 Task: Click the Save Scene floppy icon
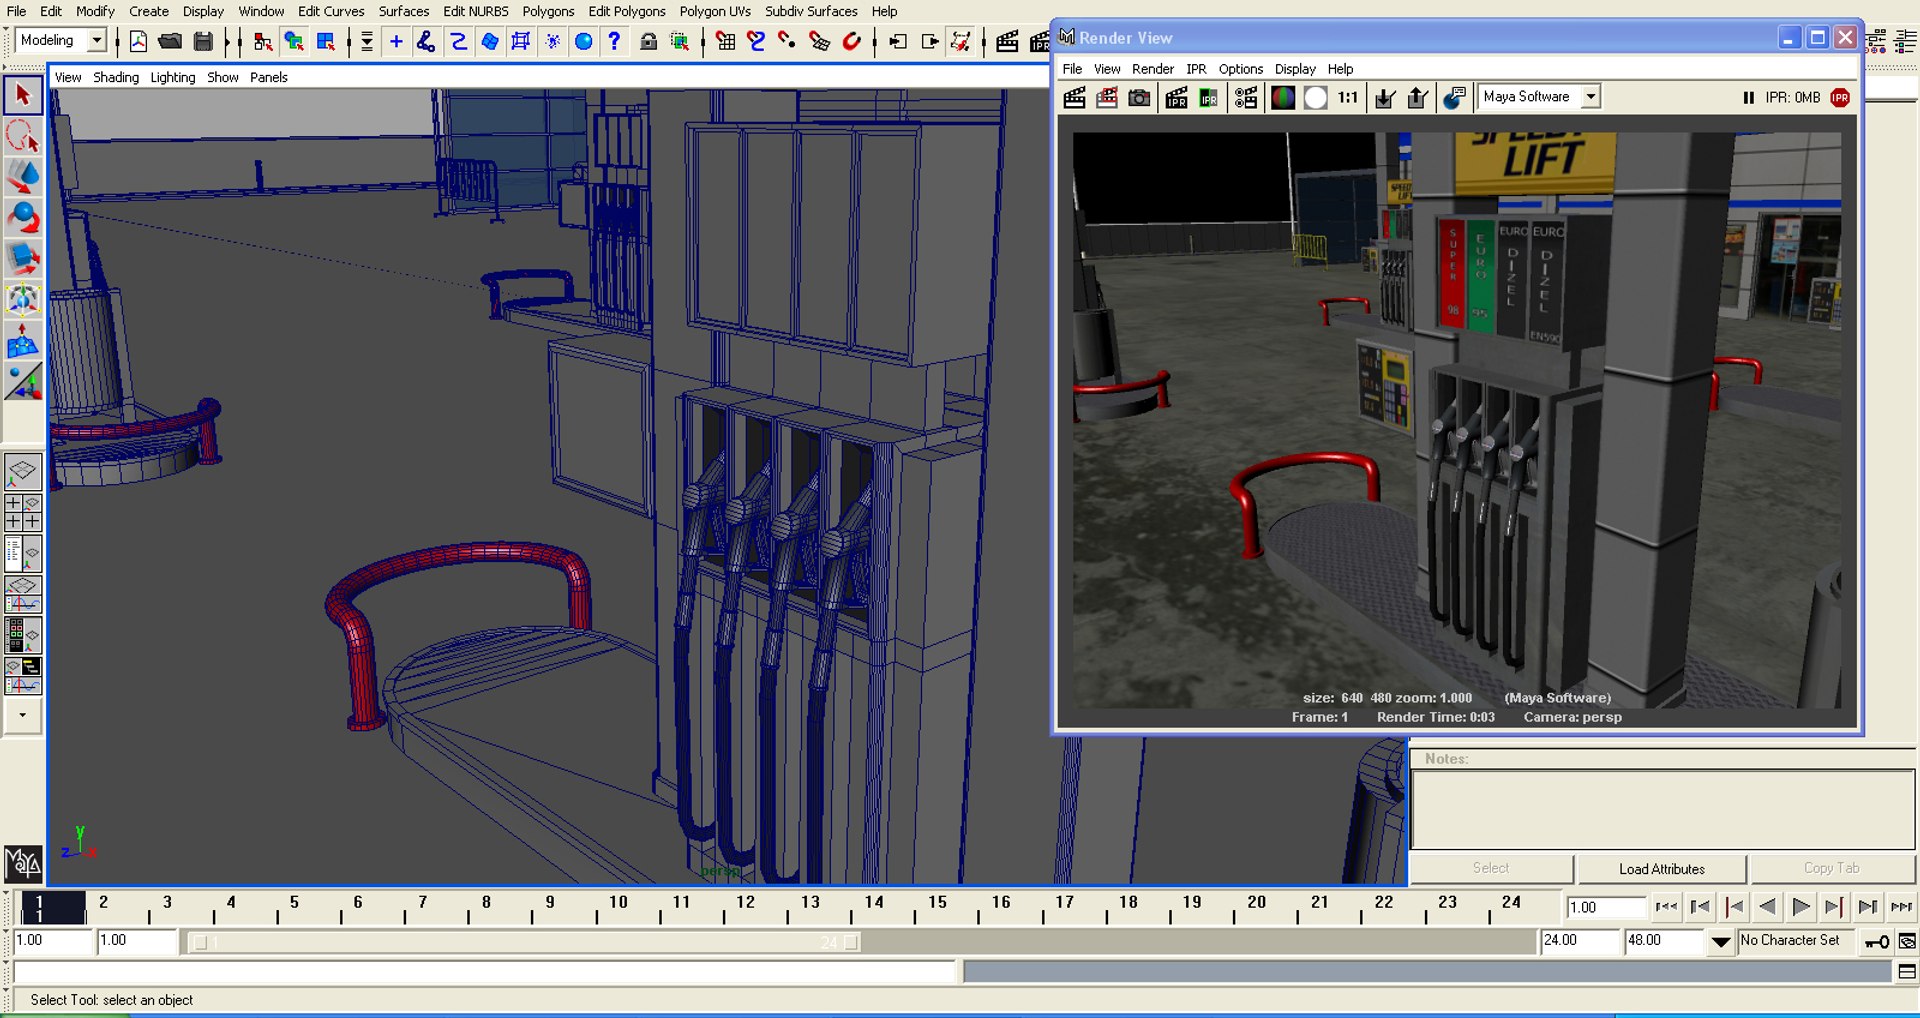(203, 41)
